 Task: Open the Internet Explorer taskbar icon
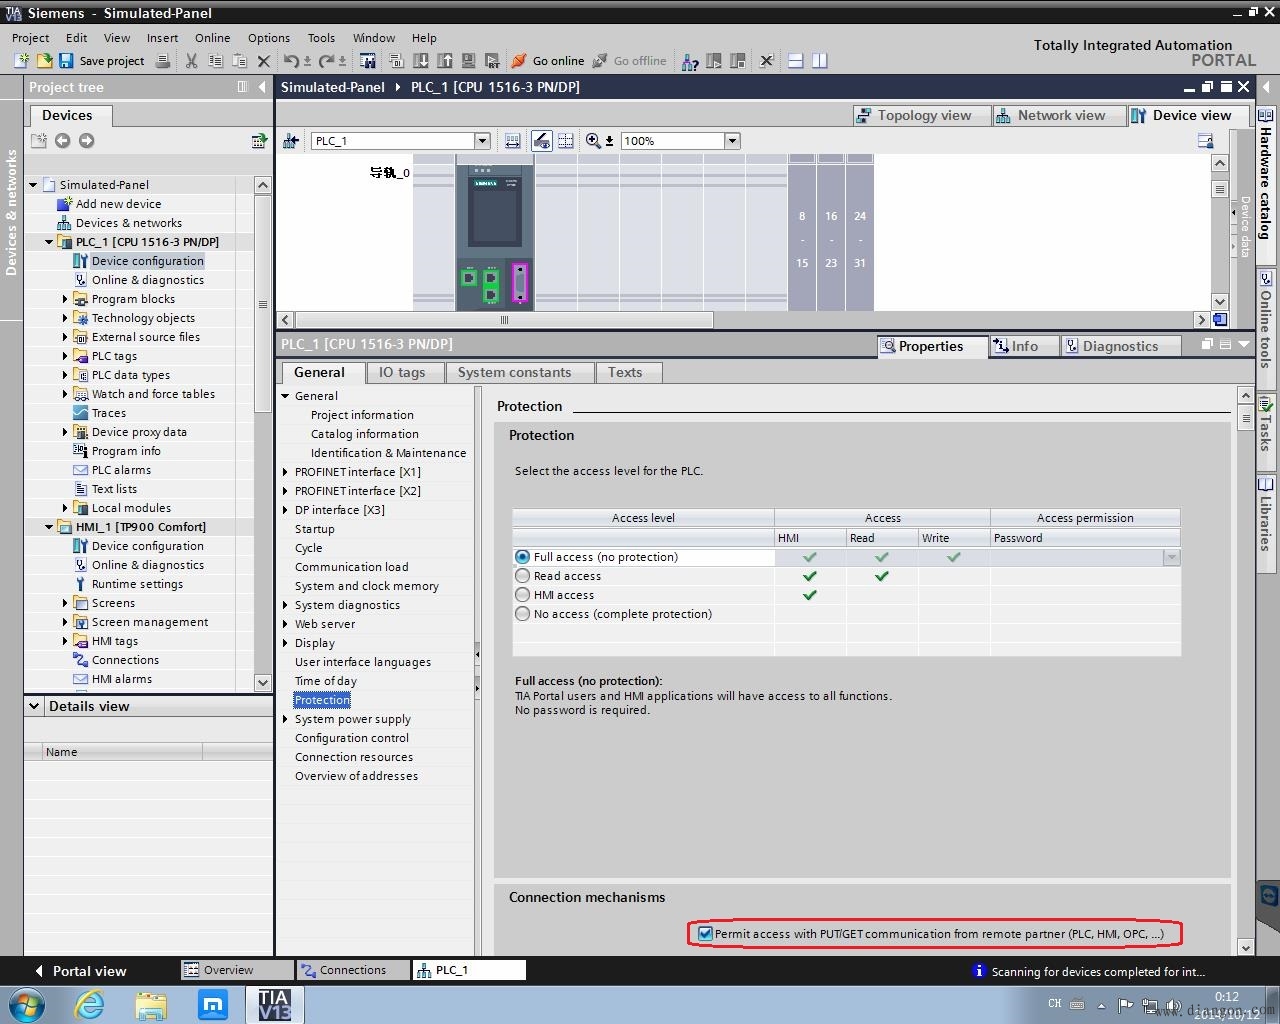tap(89, 1004)
